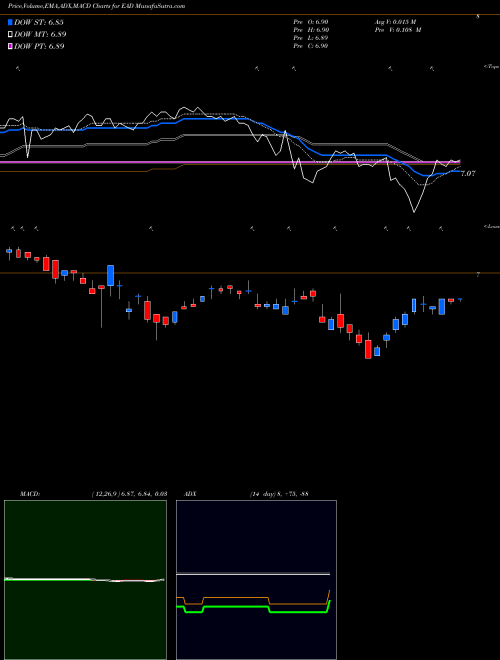Open the dark blue ADX indicator panel
500x660 pixels.
(x=256, y=580)
